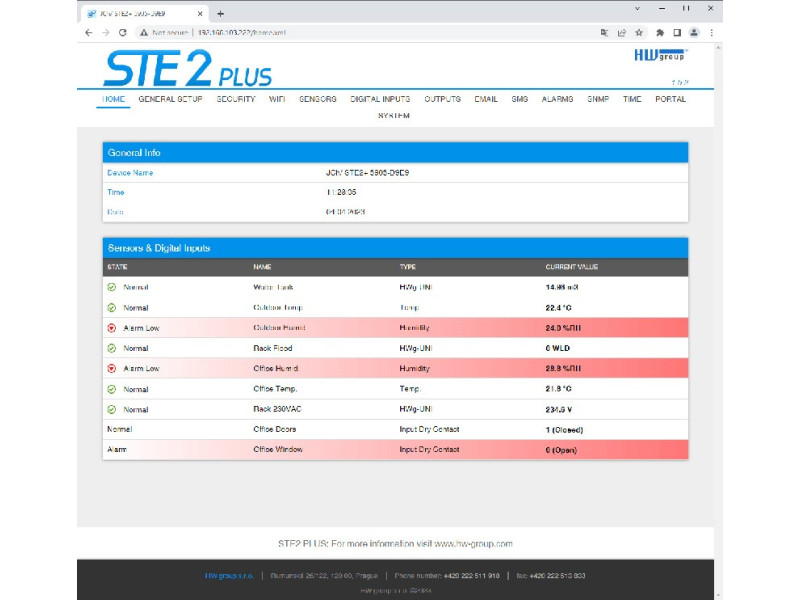Image resolution: width=800 pixels, height=600 pixels.
Task: Open the HOME menu tab
Action: [x=113, y=99]
